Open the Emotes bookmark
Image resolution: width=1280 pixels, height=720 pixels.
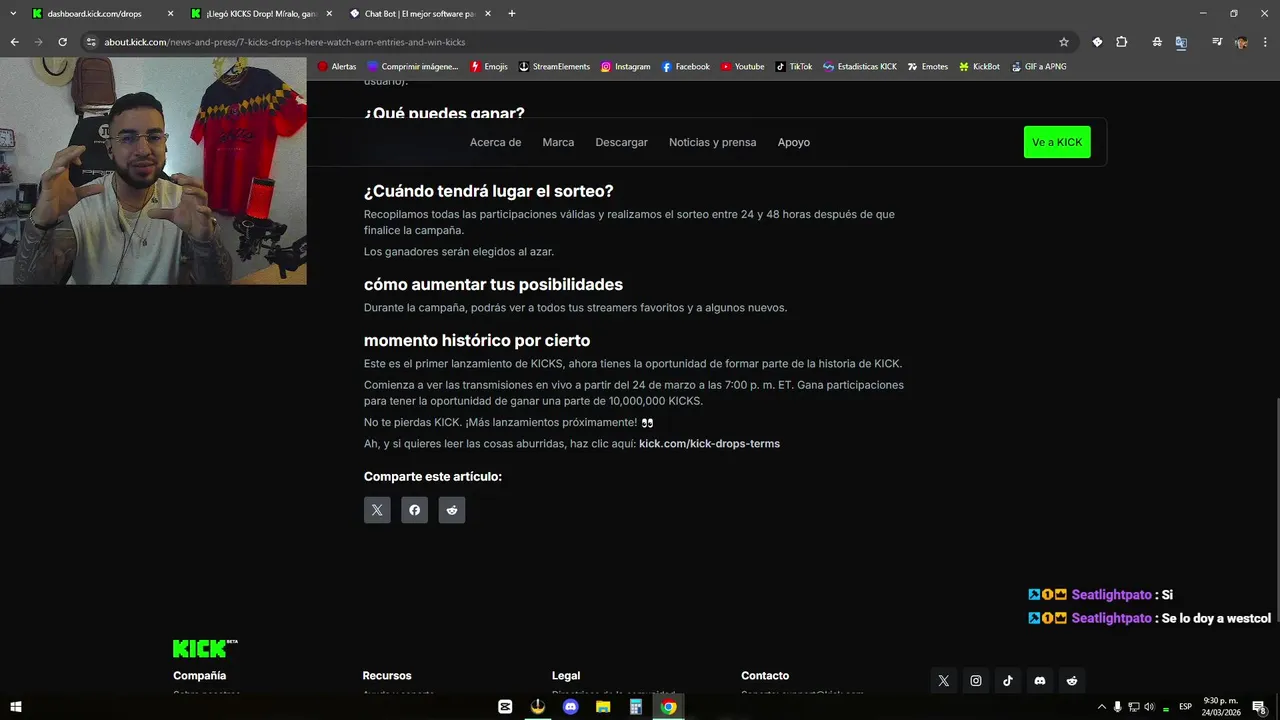coord(927,66)
